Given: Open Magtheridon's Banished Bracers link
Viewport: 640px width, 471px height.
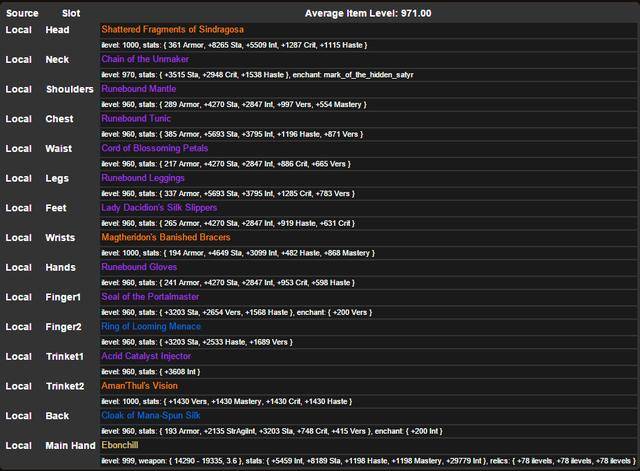Looking at the screenshot, I should pos(166,238).
